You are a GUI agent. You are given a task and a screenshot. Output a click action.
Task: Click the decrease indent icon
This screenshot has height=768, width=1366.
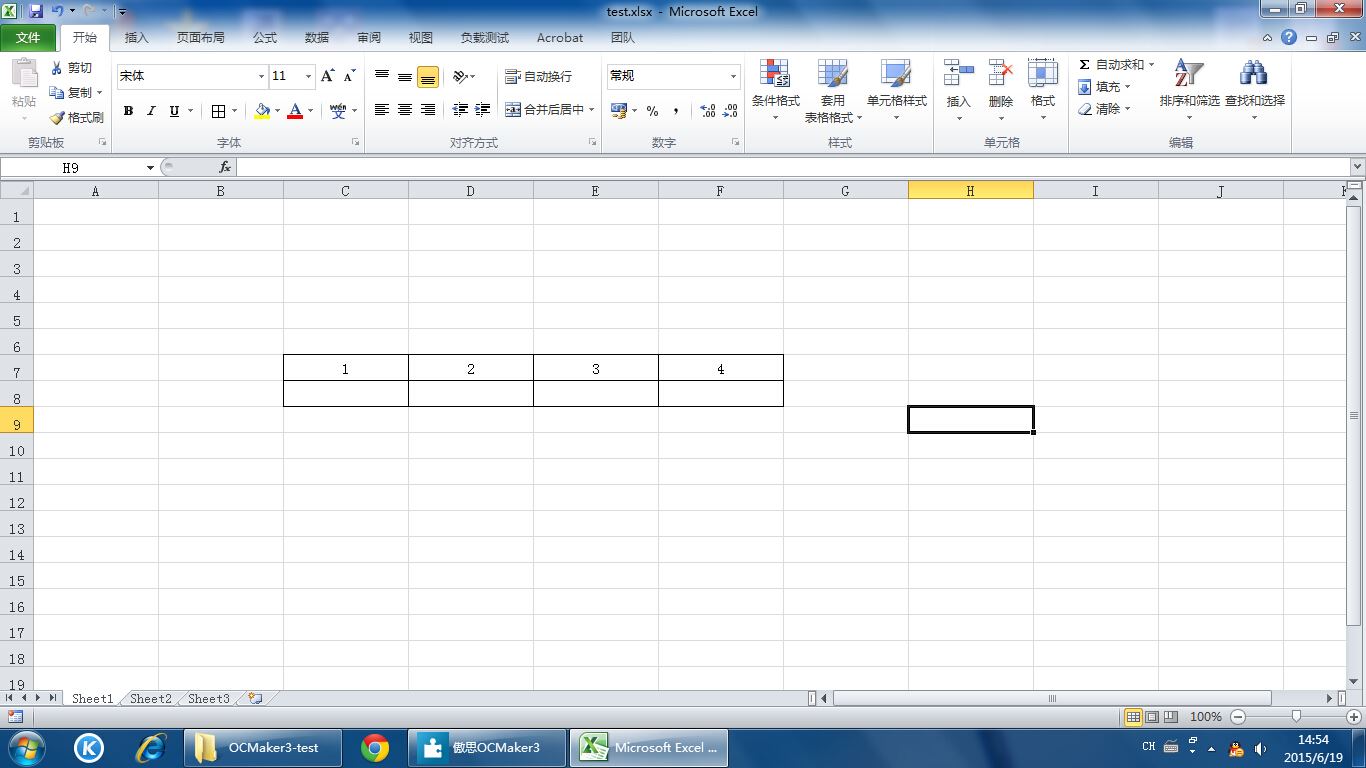pyautogui.click(x=460, y=110)
